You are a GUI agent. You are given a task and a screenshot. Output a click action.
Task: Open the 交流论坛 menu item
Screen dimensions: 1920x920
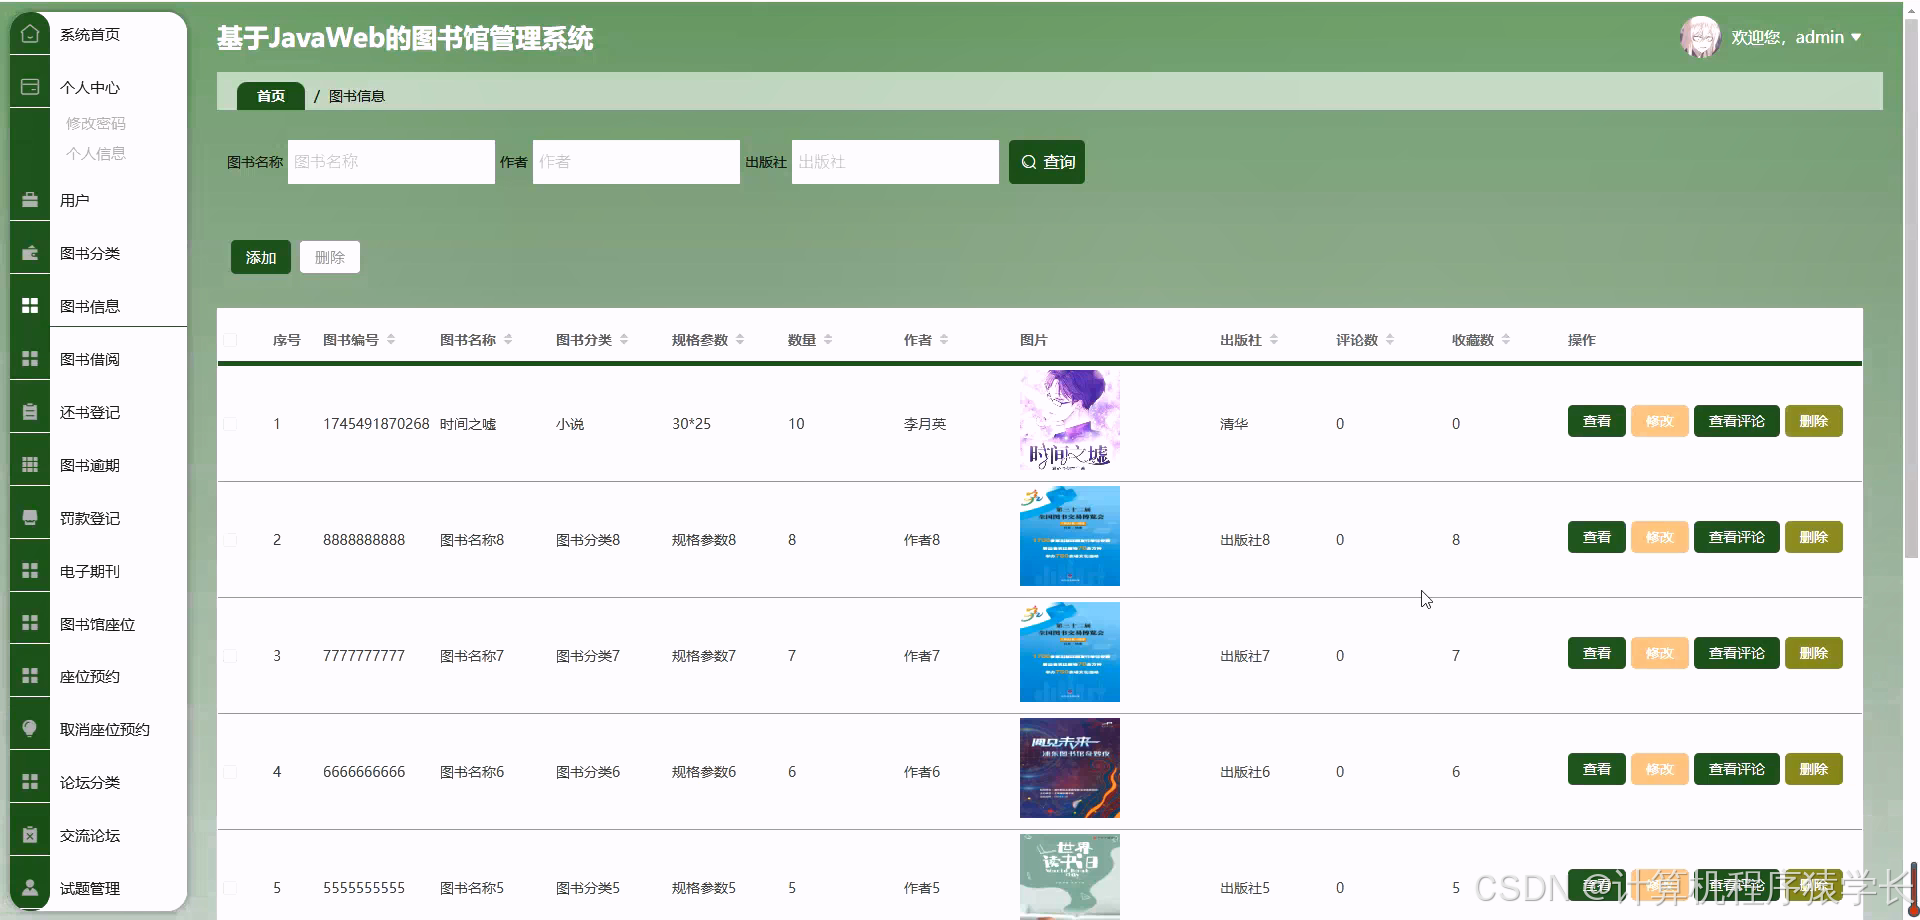[90, 835]
